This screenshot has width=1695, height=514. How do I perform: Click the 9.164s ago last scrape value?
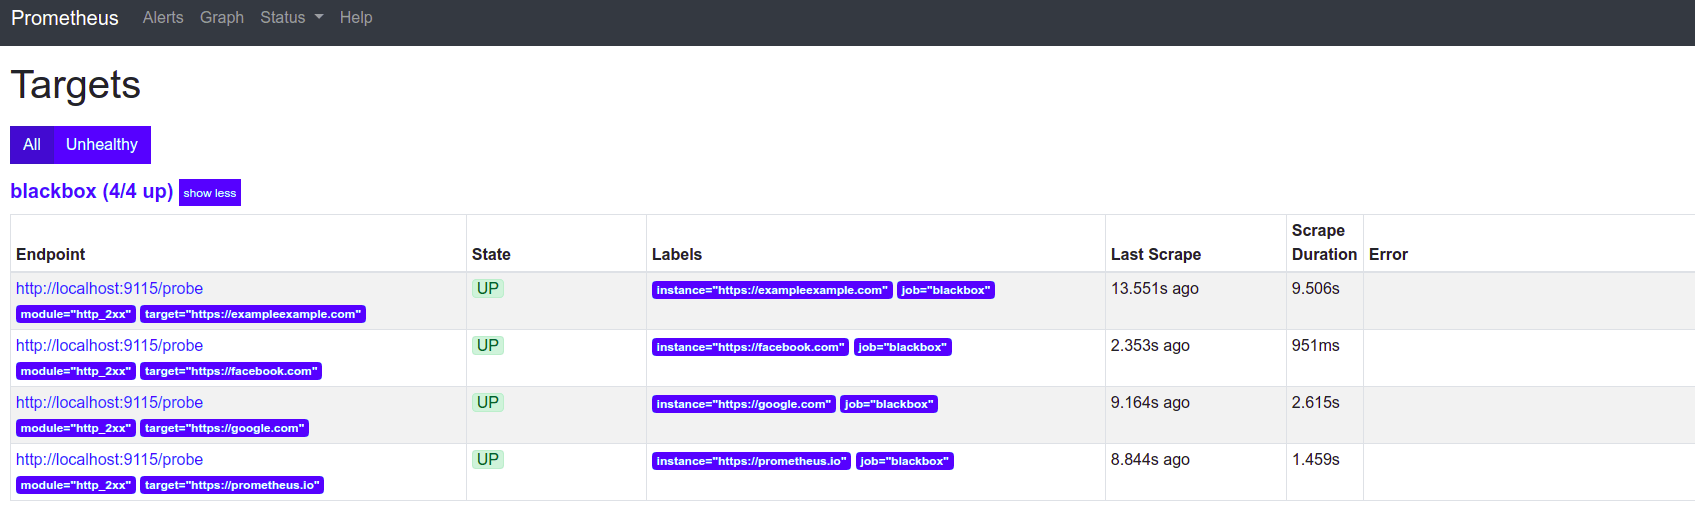pos(1150,402)
